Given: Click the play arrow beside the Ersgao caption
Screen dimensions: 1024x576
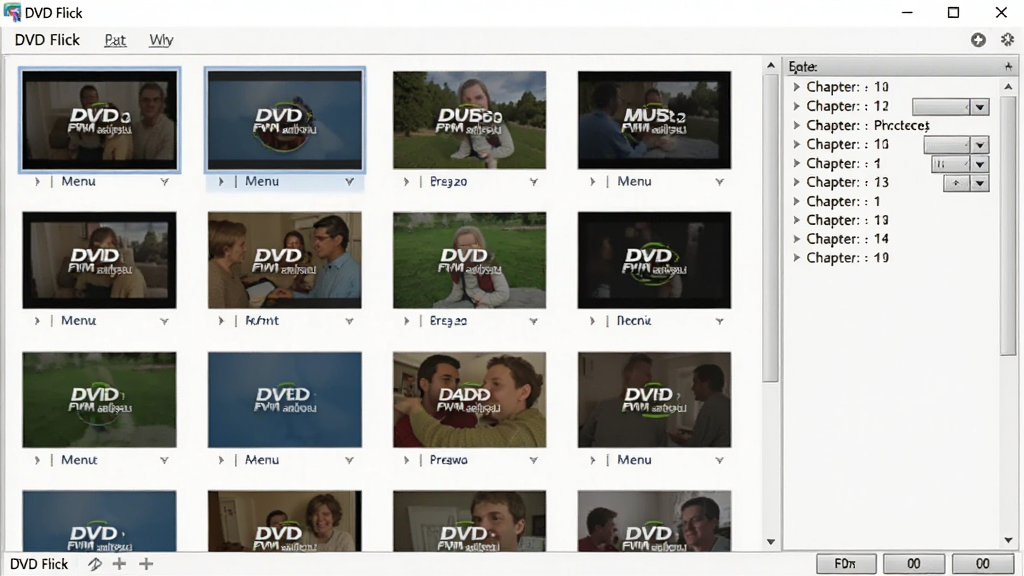Looking at the screenshot, I should tap(406, 321).
